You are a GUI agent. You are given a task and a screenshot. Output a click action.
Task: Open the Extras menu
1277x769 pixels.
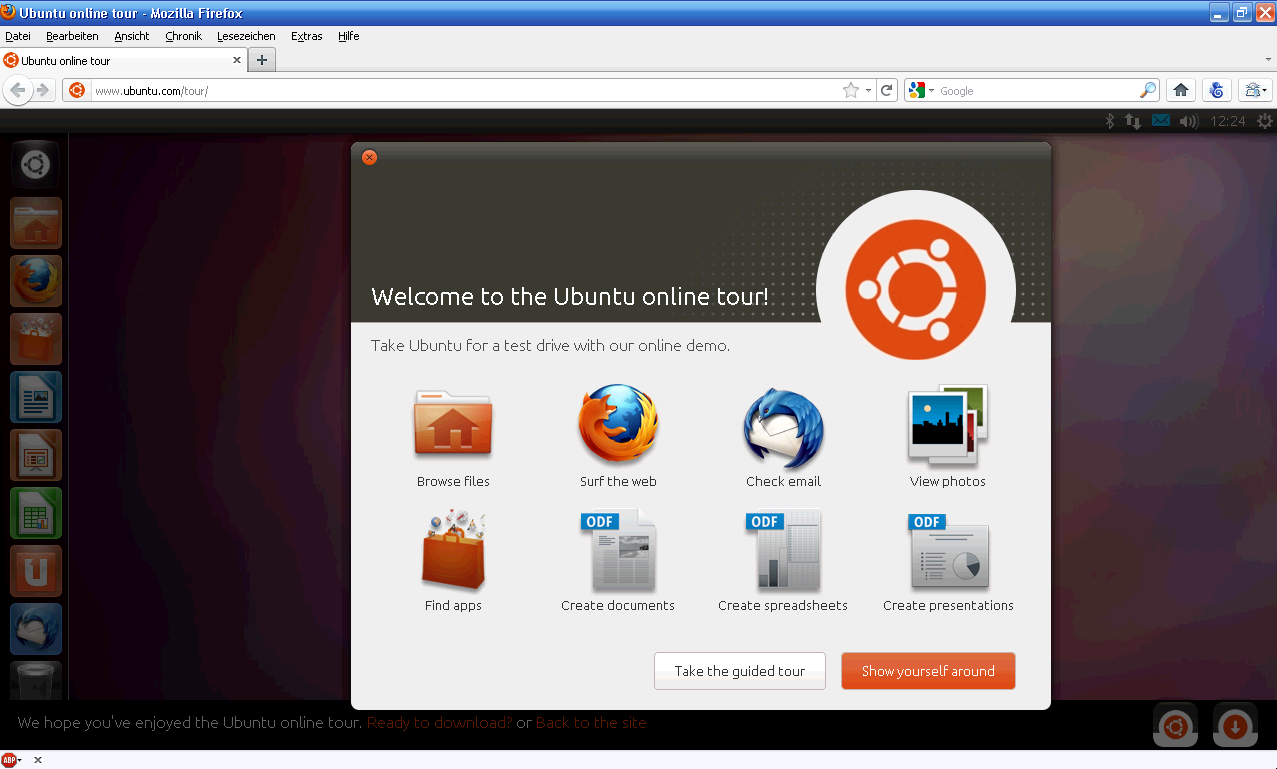pos(306,36)
